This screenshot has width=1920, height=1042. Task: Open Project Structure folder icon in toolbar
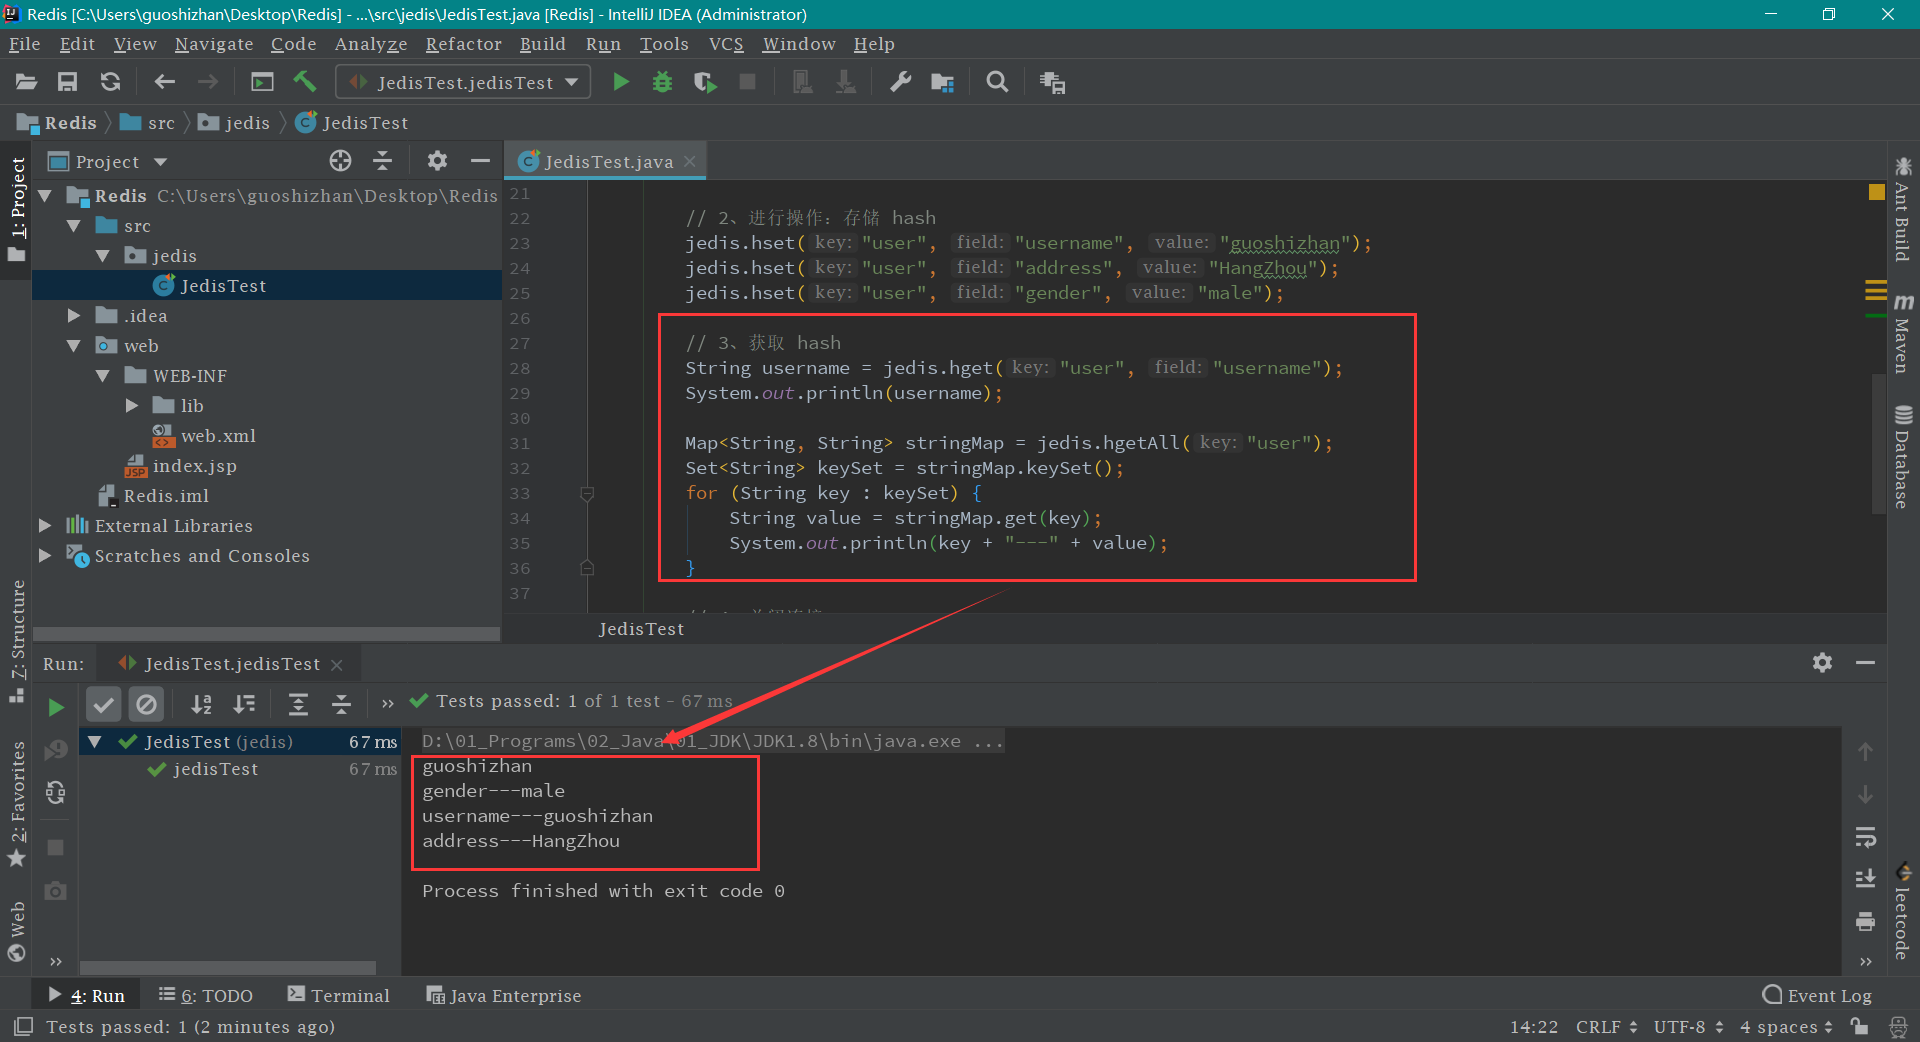tap(942, 82)
